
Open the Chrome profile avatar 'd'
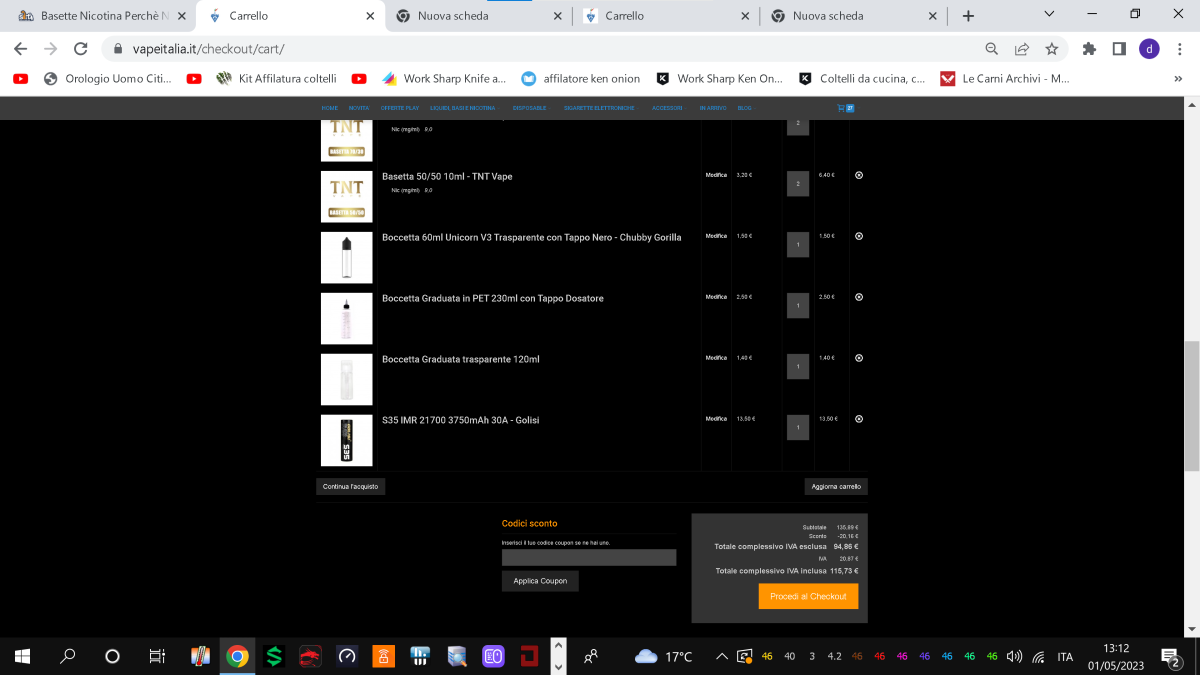[1150, 48]
